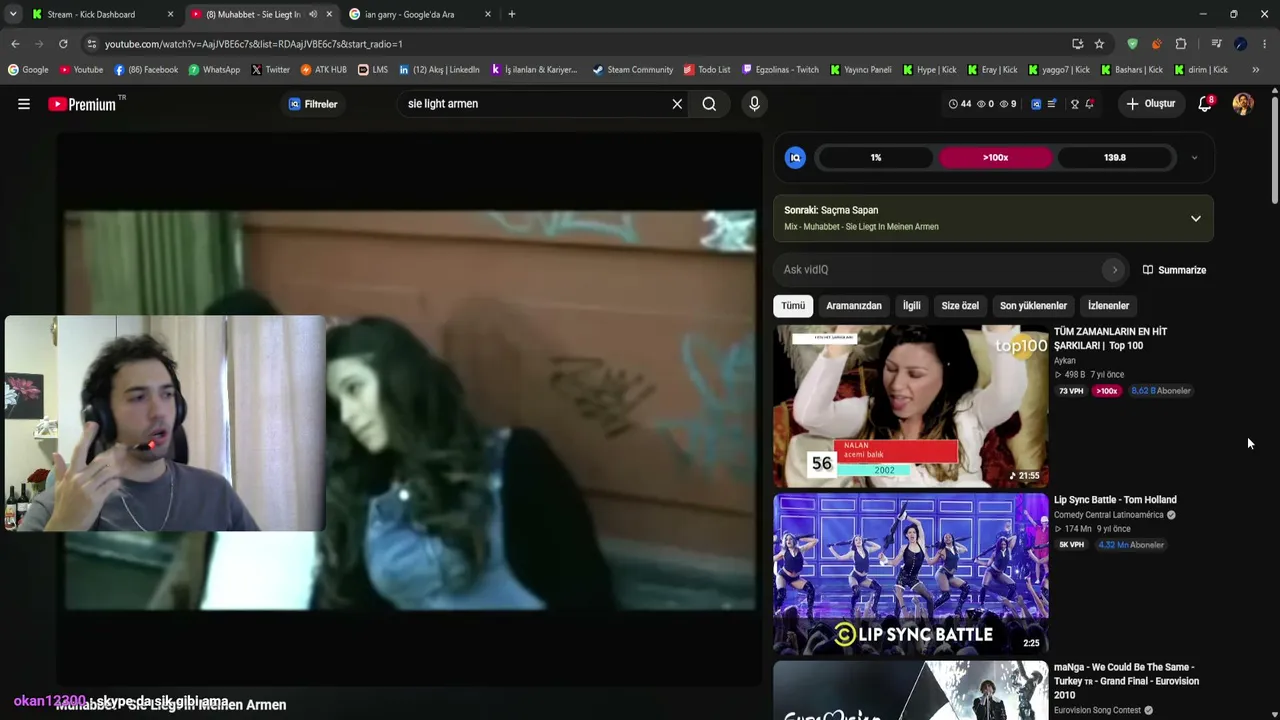Open maNga We Could Be The Same video title
Screen dimensions: 1280x720
1126,681
